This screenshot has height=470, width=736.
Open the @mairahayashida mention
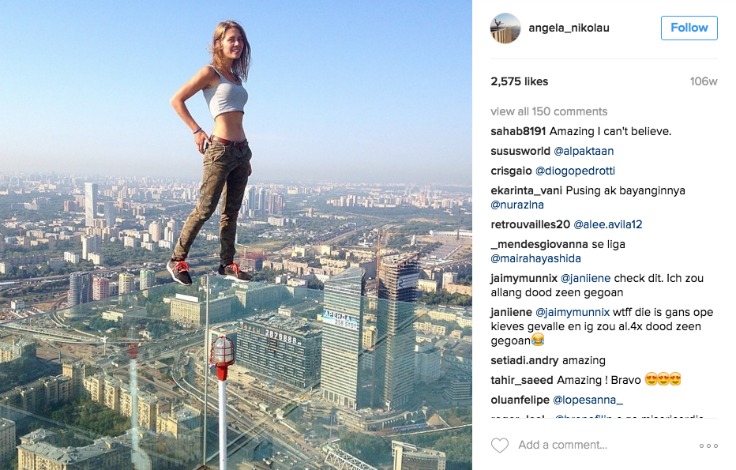(536, 258)
